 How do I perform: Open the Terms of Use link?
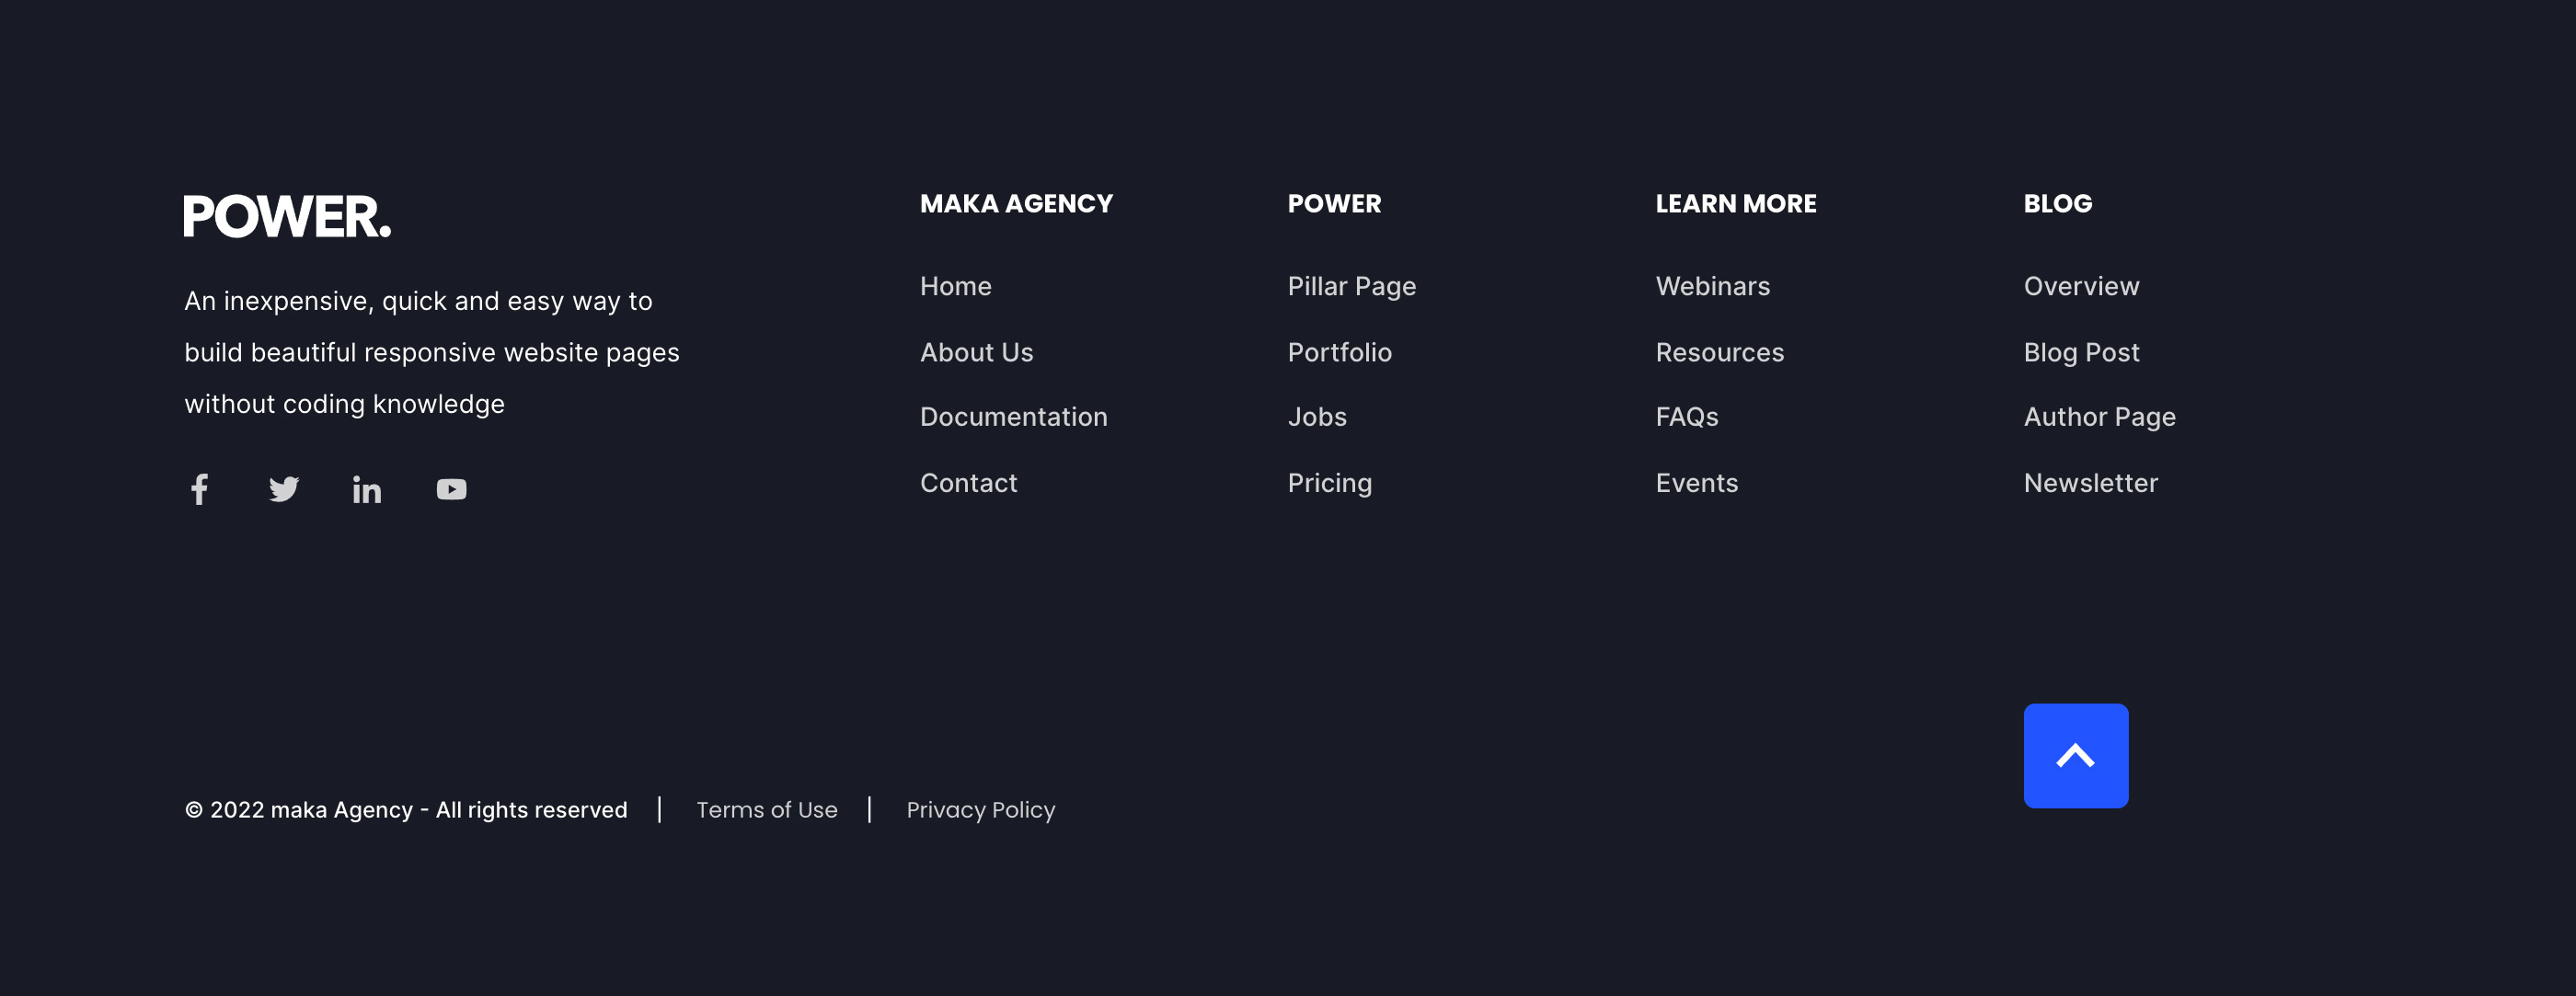click(767, 810)
